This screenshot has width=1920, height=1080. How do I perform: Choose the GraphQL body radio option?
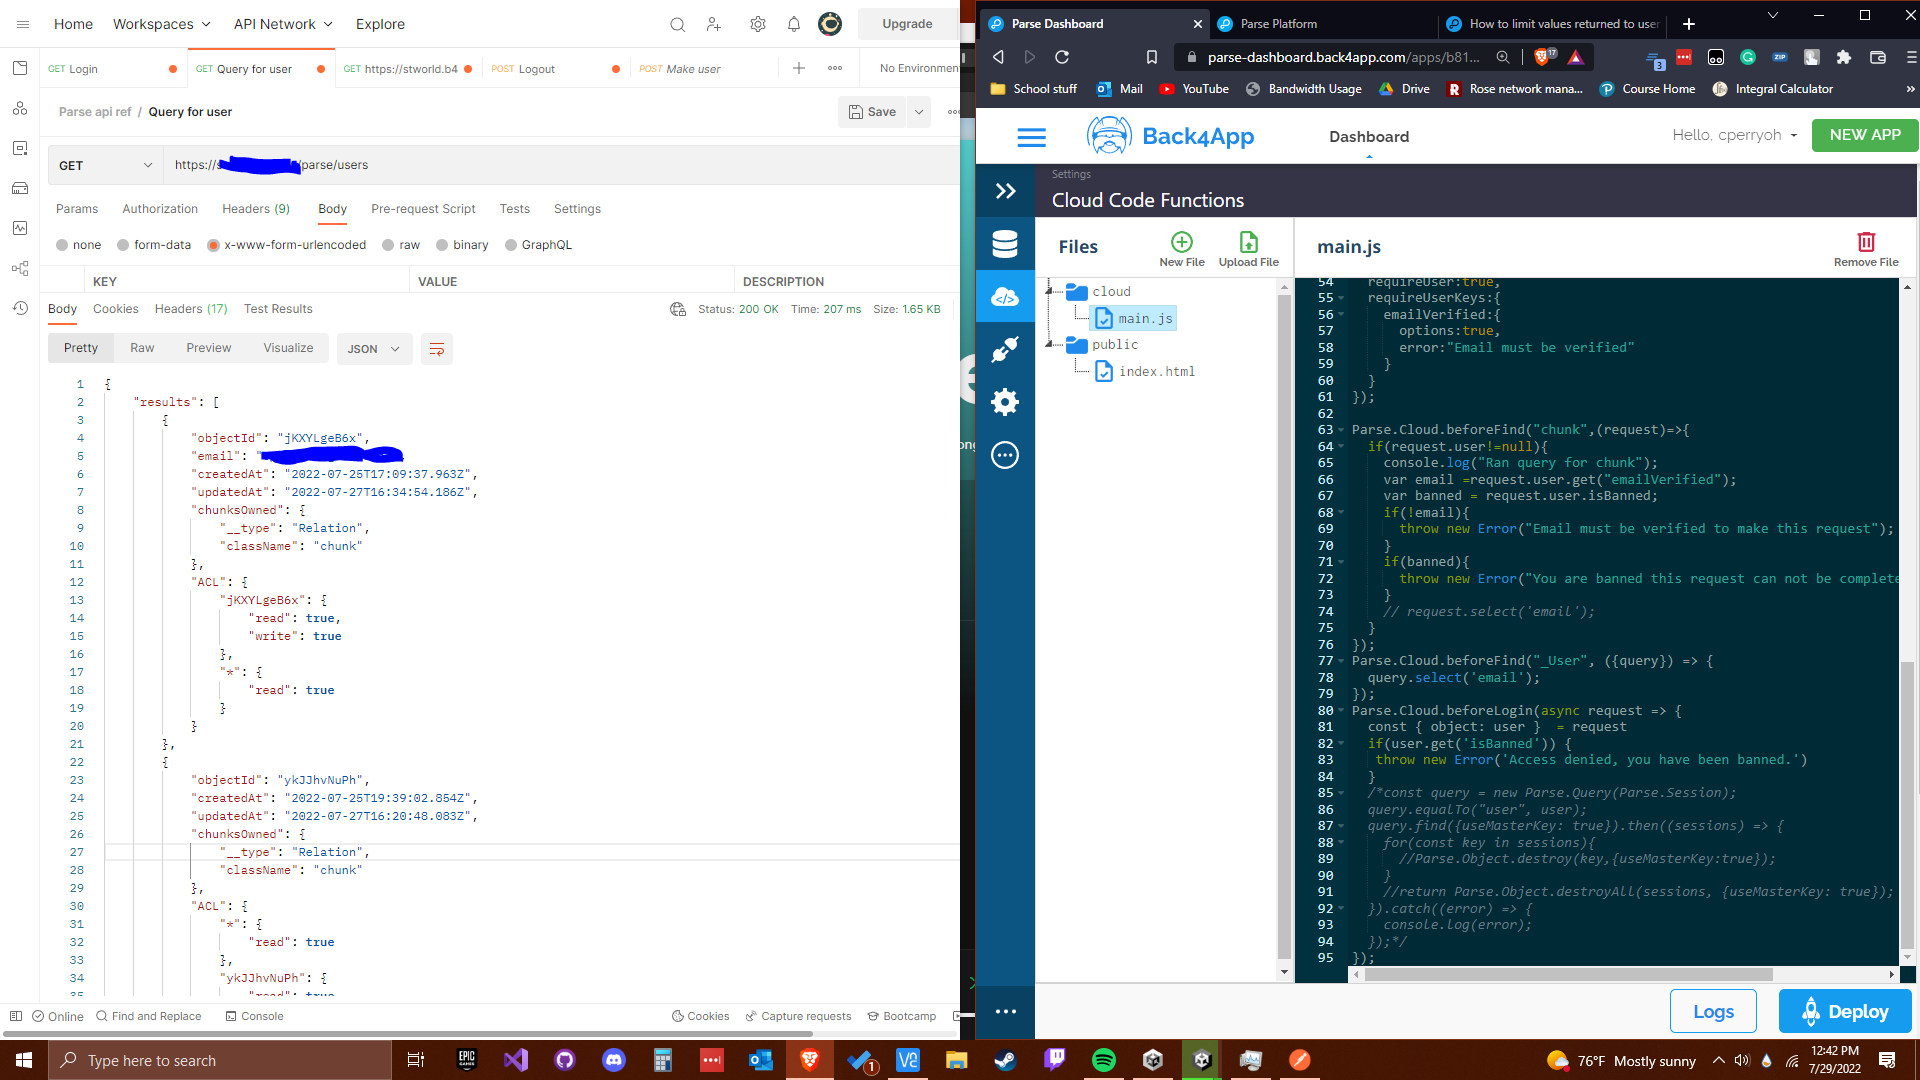511,245
